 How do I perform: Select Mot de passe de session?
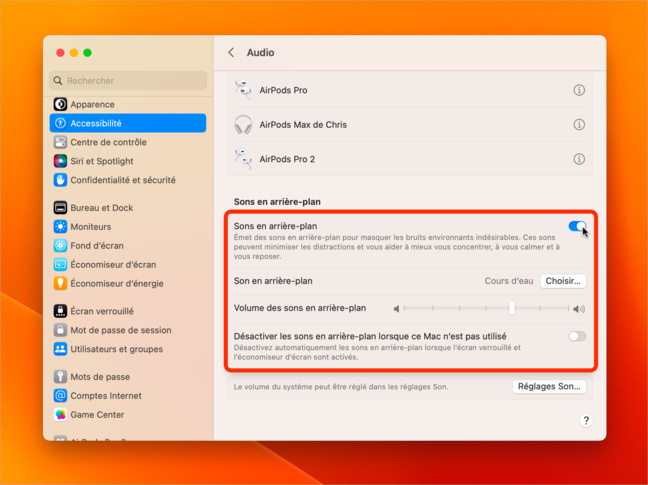(128, 330)
